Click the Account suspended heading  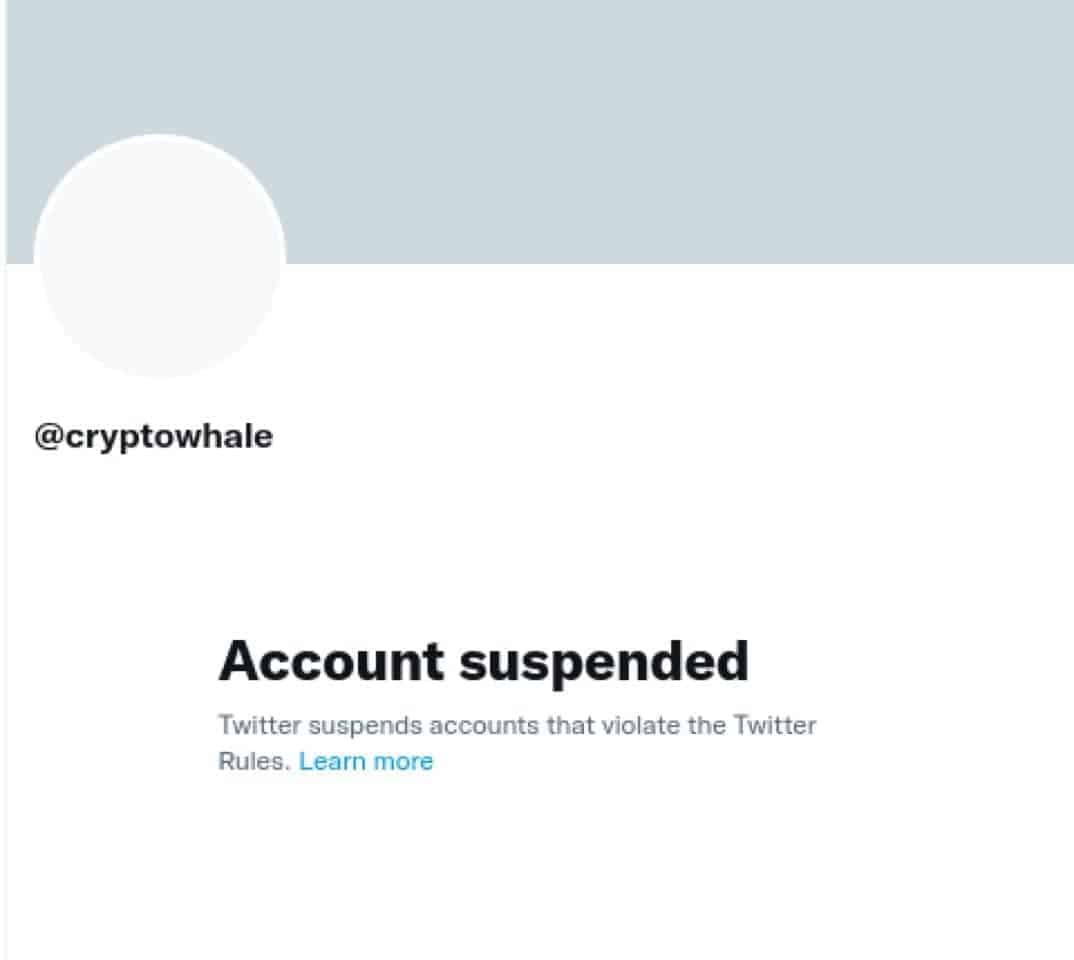[483, 661]
